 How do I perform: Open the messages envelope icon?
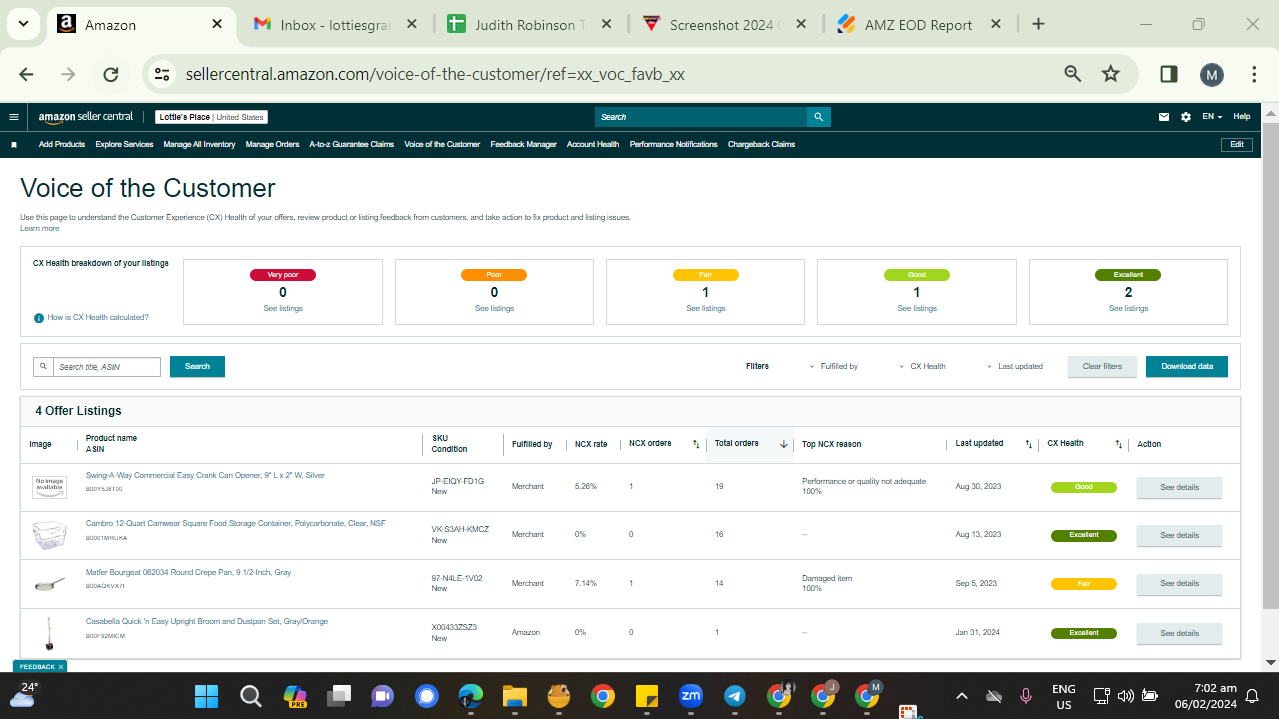1164,117
